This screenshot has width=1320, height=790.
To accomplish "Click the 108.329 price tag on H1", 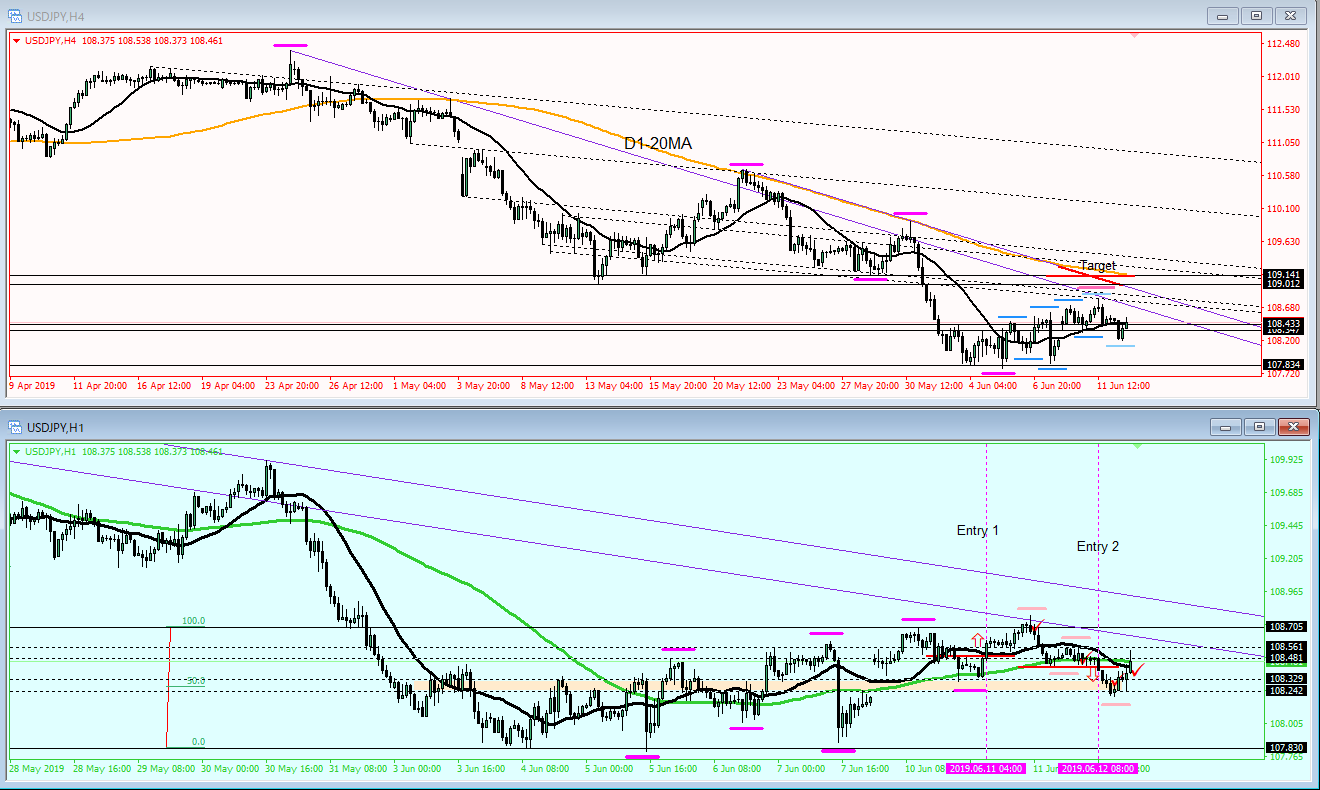I will [x=1284, y=679].
